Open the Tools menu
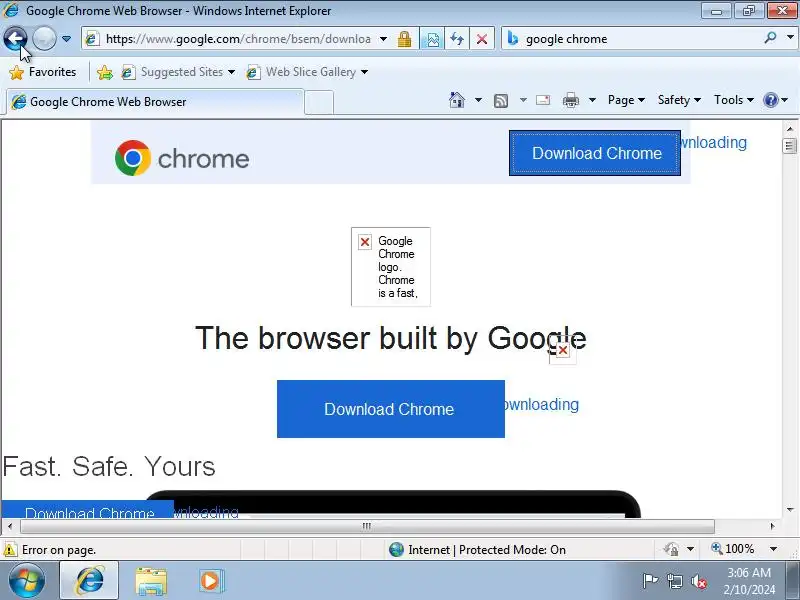 [x=734, y=100]
